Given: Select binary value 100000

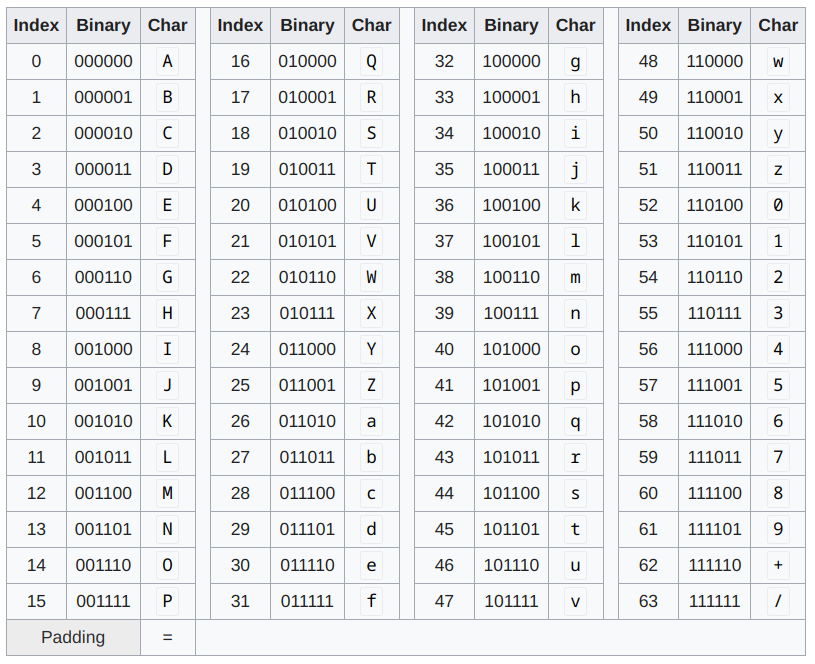Looking at the screenshot, I should (x=511, y=61).
